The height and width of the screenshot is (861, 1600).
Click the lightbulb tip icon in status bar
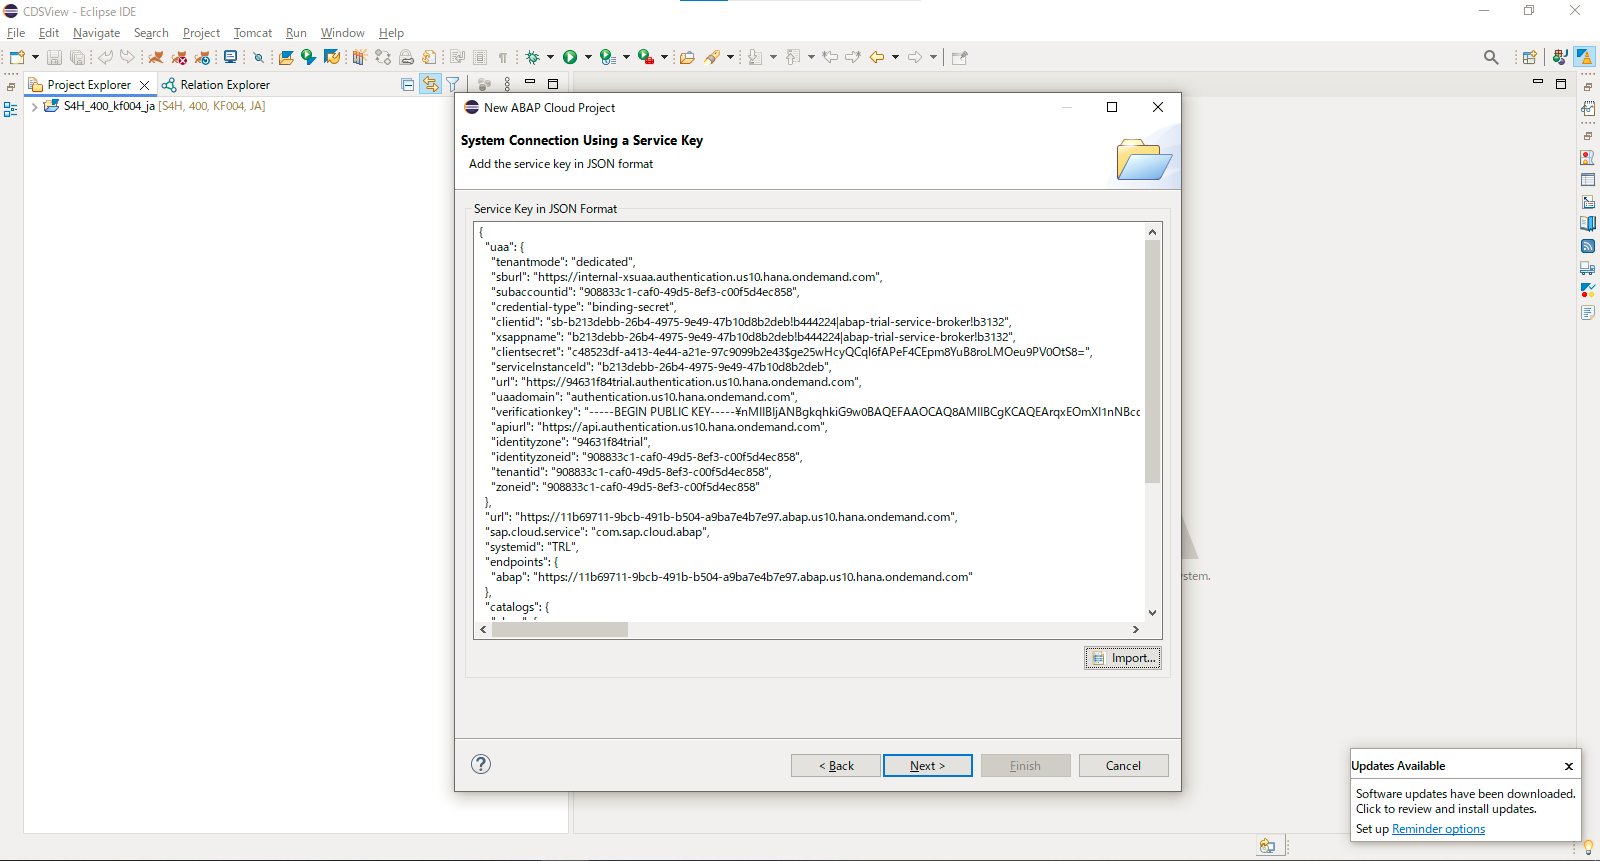[x=1587, y=846]
